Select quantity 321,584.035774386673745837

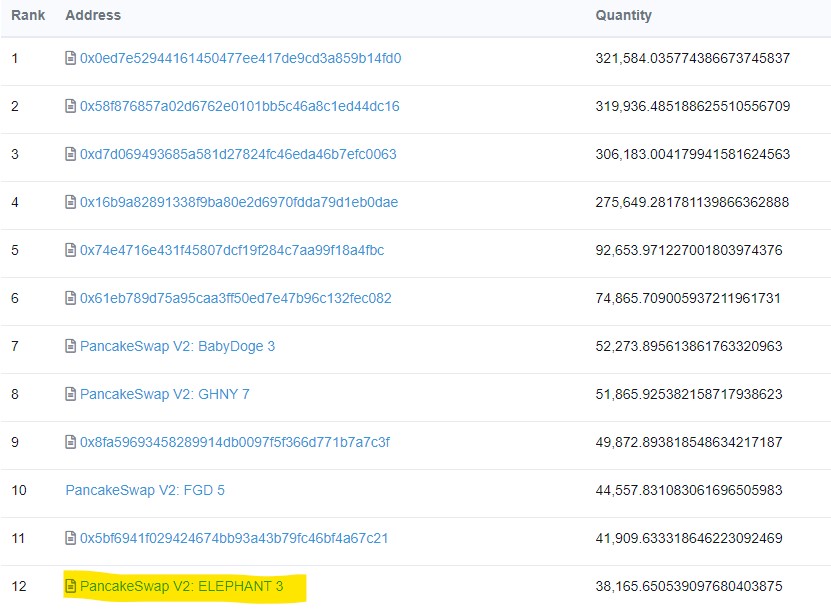(693, 58)
